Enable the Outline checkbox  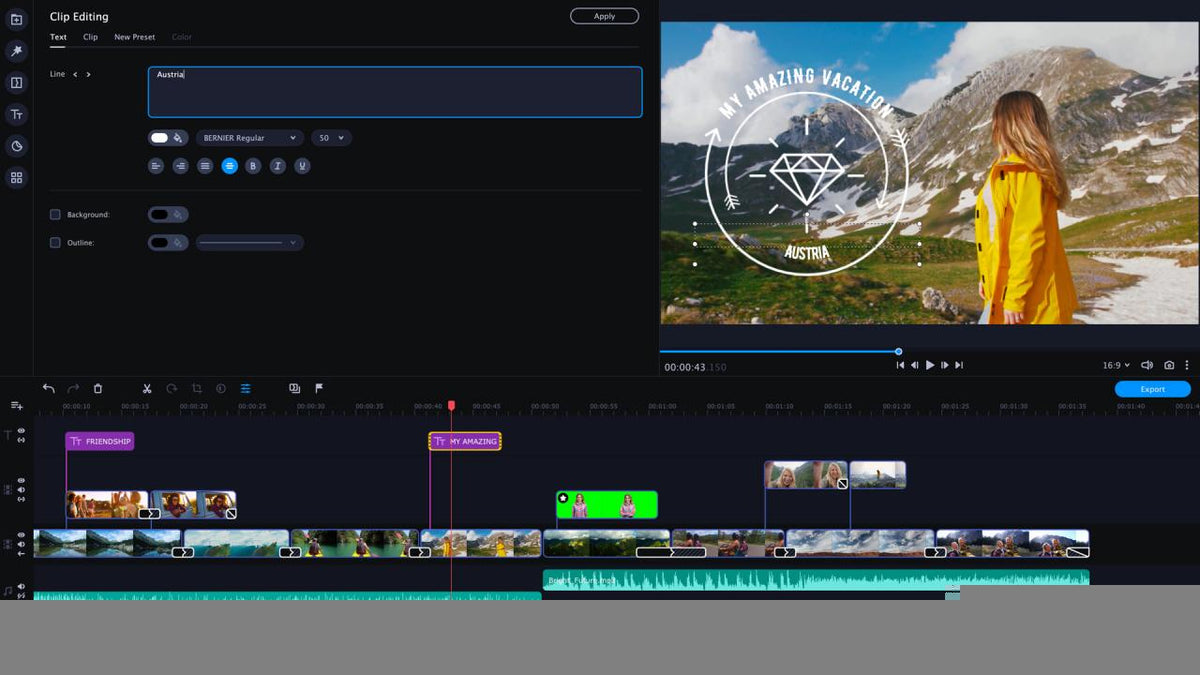[x=55, y=242]
